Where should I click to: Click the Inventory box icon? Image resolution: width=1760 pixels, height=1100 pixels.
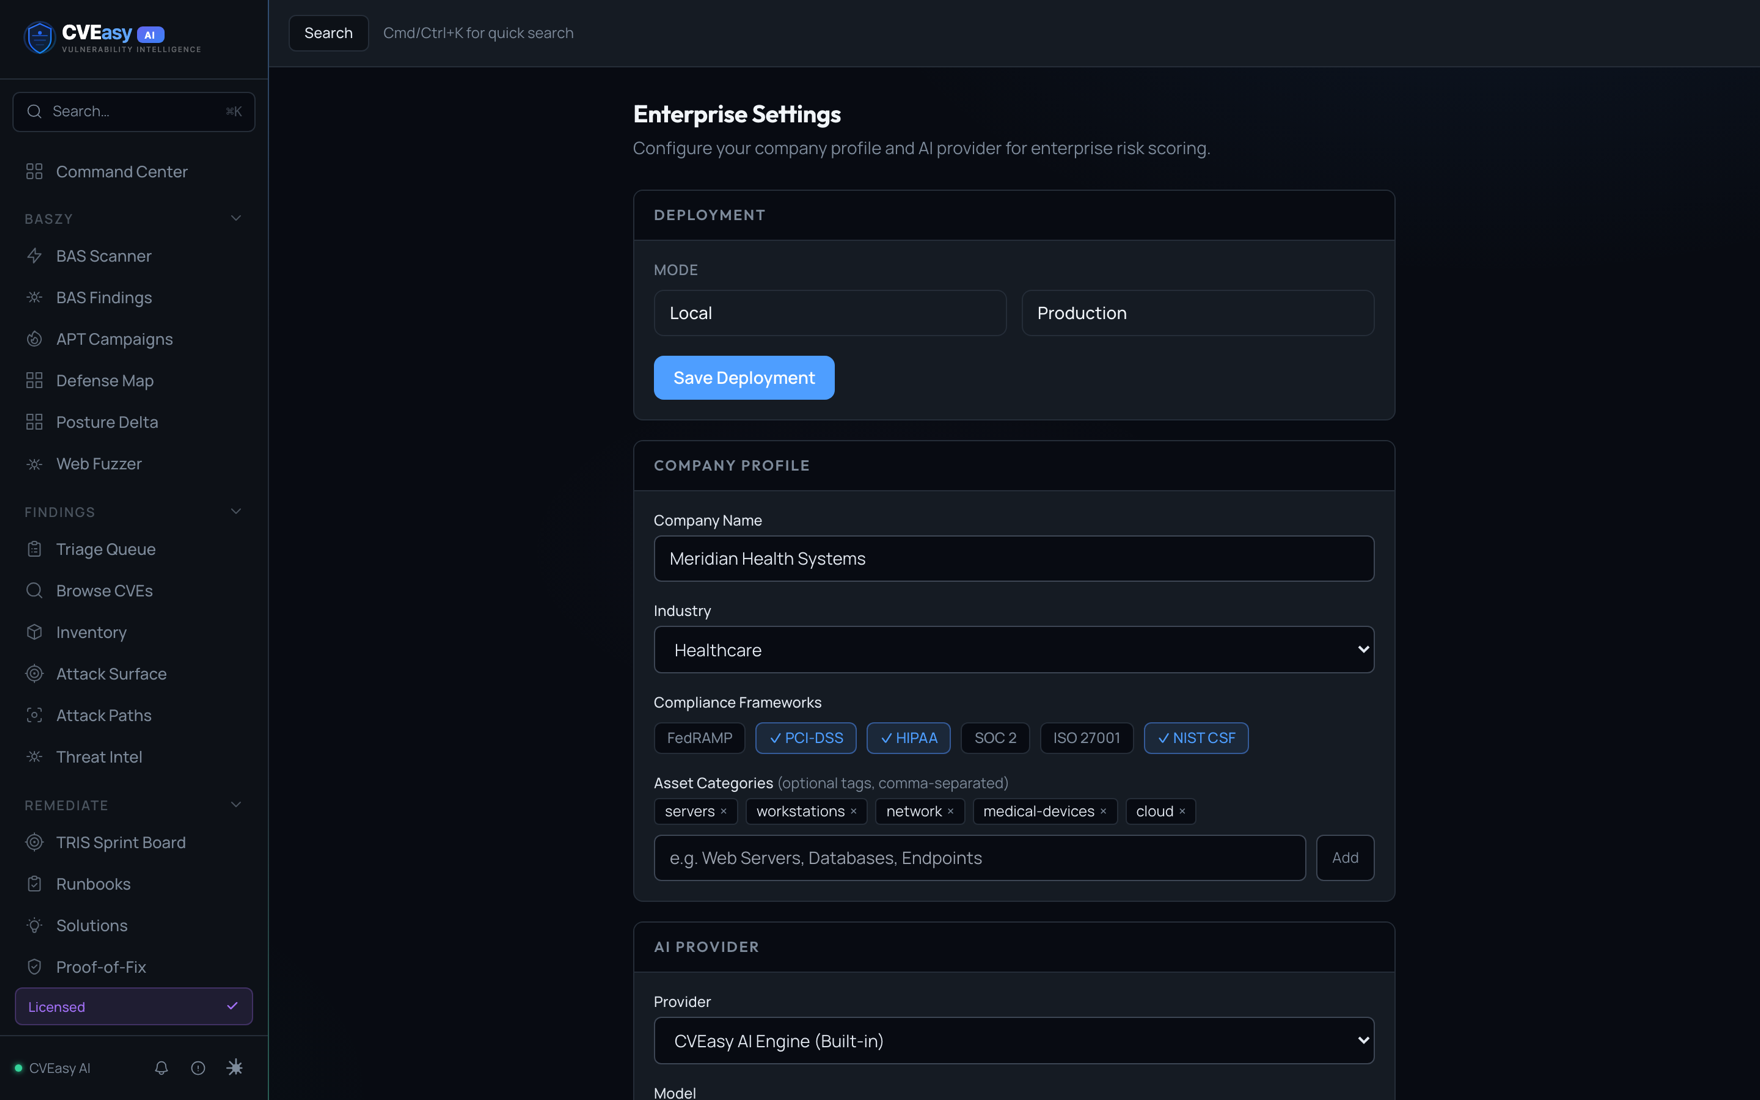34,632
